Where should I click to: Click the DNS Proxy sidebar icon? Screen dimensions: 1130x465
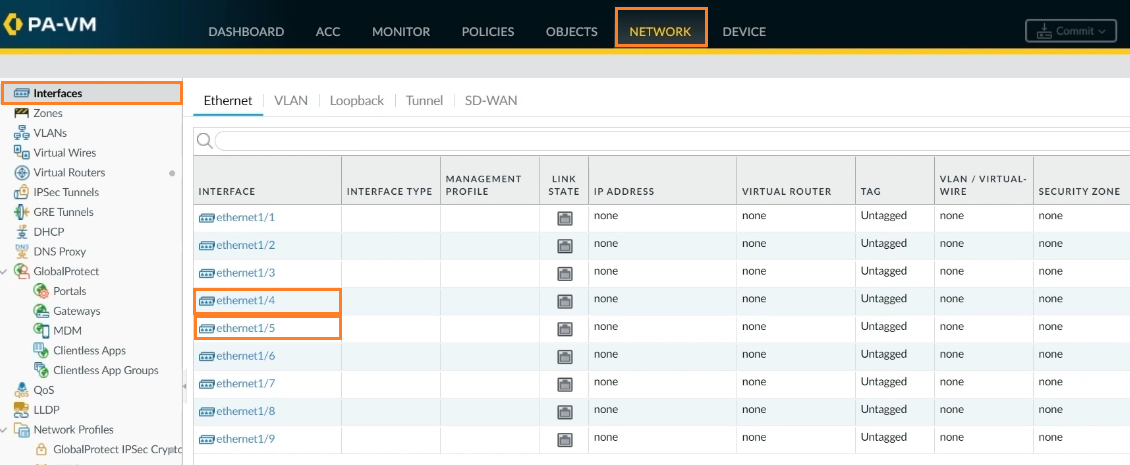[22, 252]
